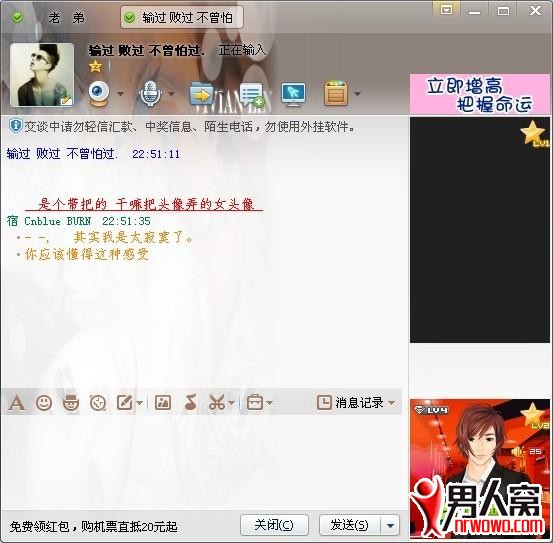553x543 pixels.
Task: Open the applications box icon
Action: (x=336, y=93)
